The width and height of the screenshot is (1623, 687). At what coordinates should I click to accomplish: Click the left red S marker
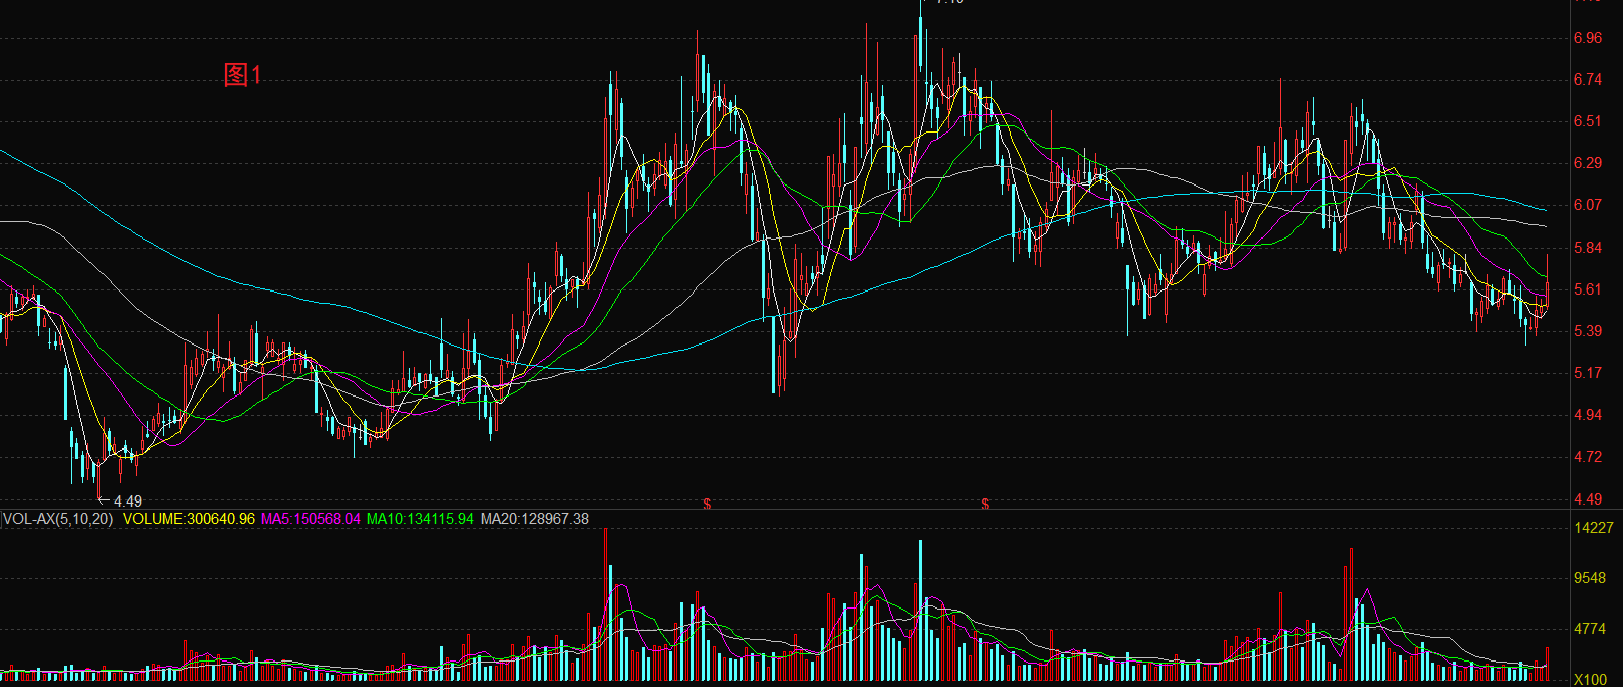[707, 503]
